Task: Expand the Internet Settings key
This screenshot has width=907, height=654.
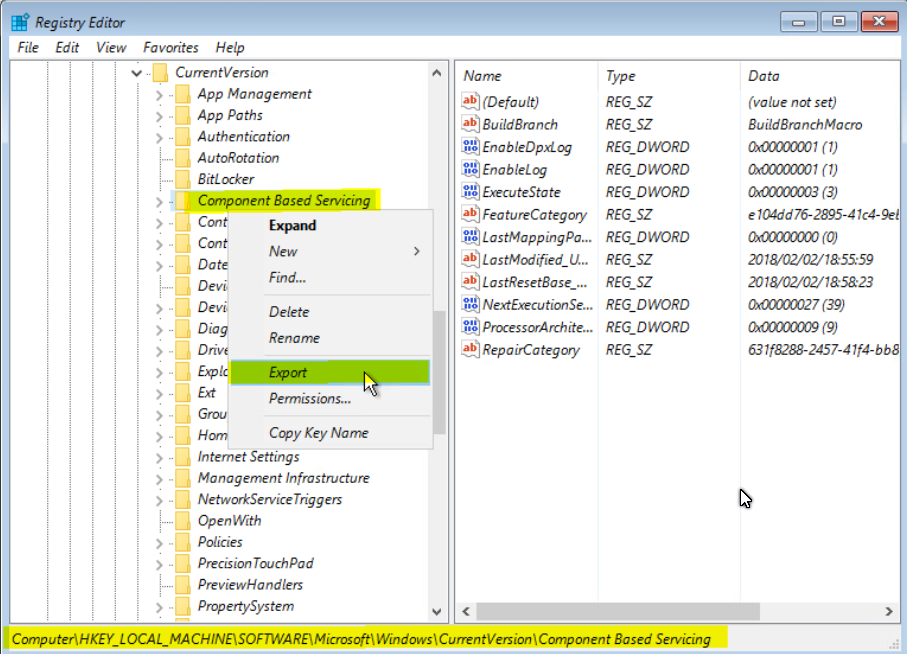Action: (x=159, y=458)
